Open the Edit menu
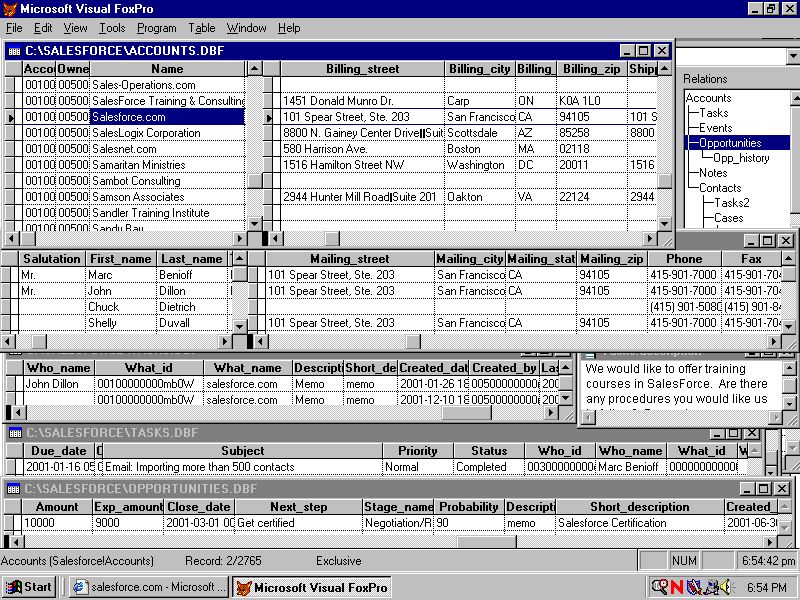 43,28
